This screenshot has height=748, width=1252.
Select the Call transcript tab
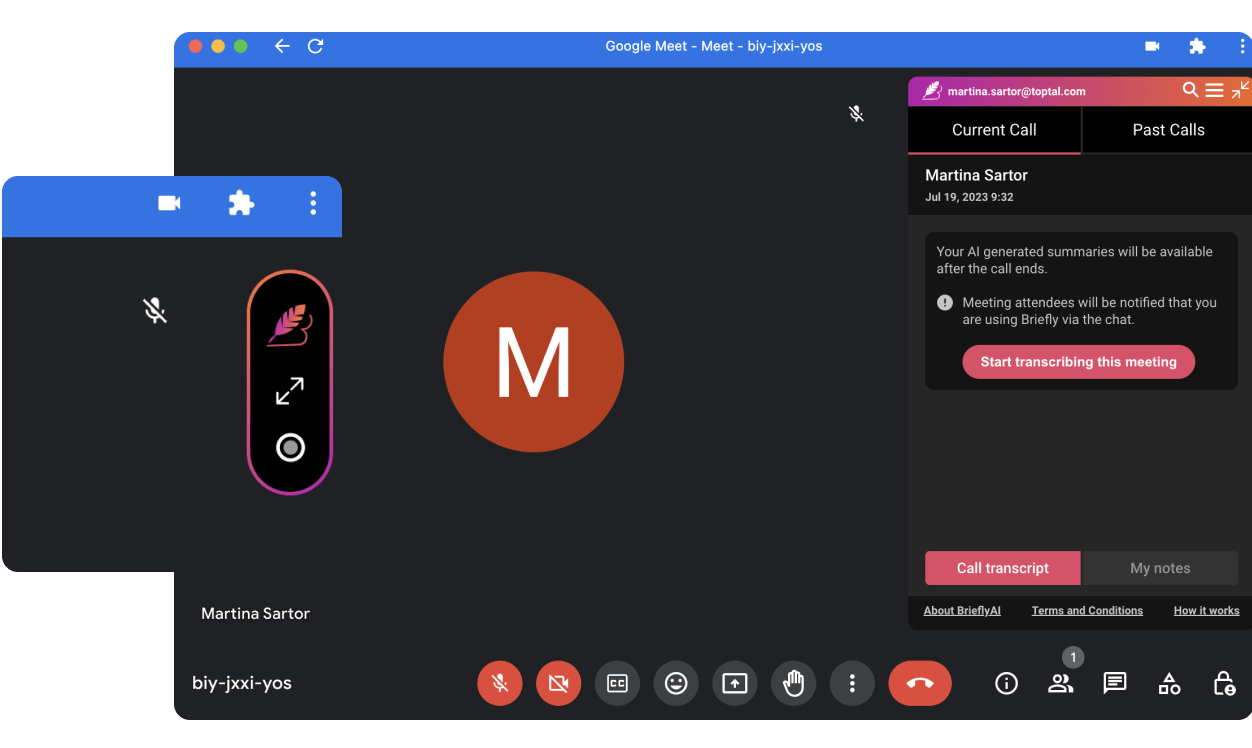1002,568
